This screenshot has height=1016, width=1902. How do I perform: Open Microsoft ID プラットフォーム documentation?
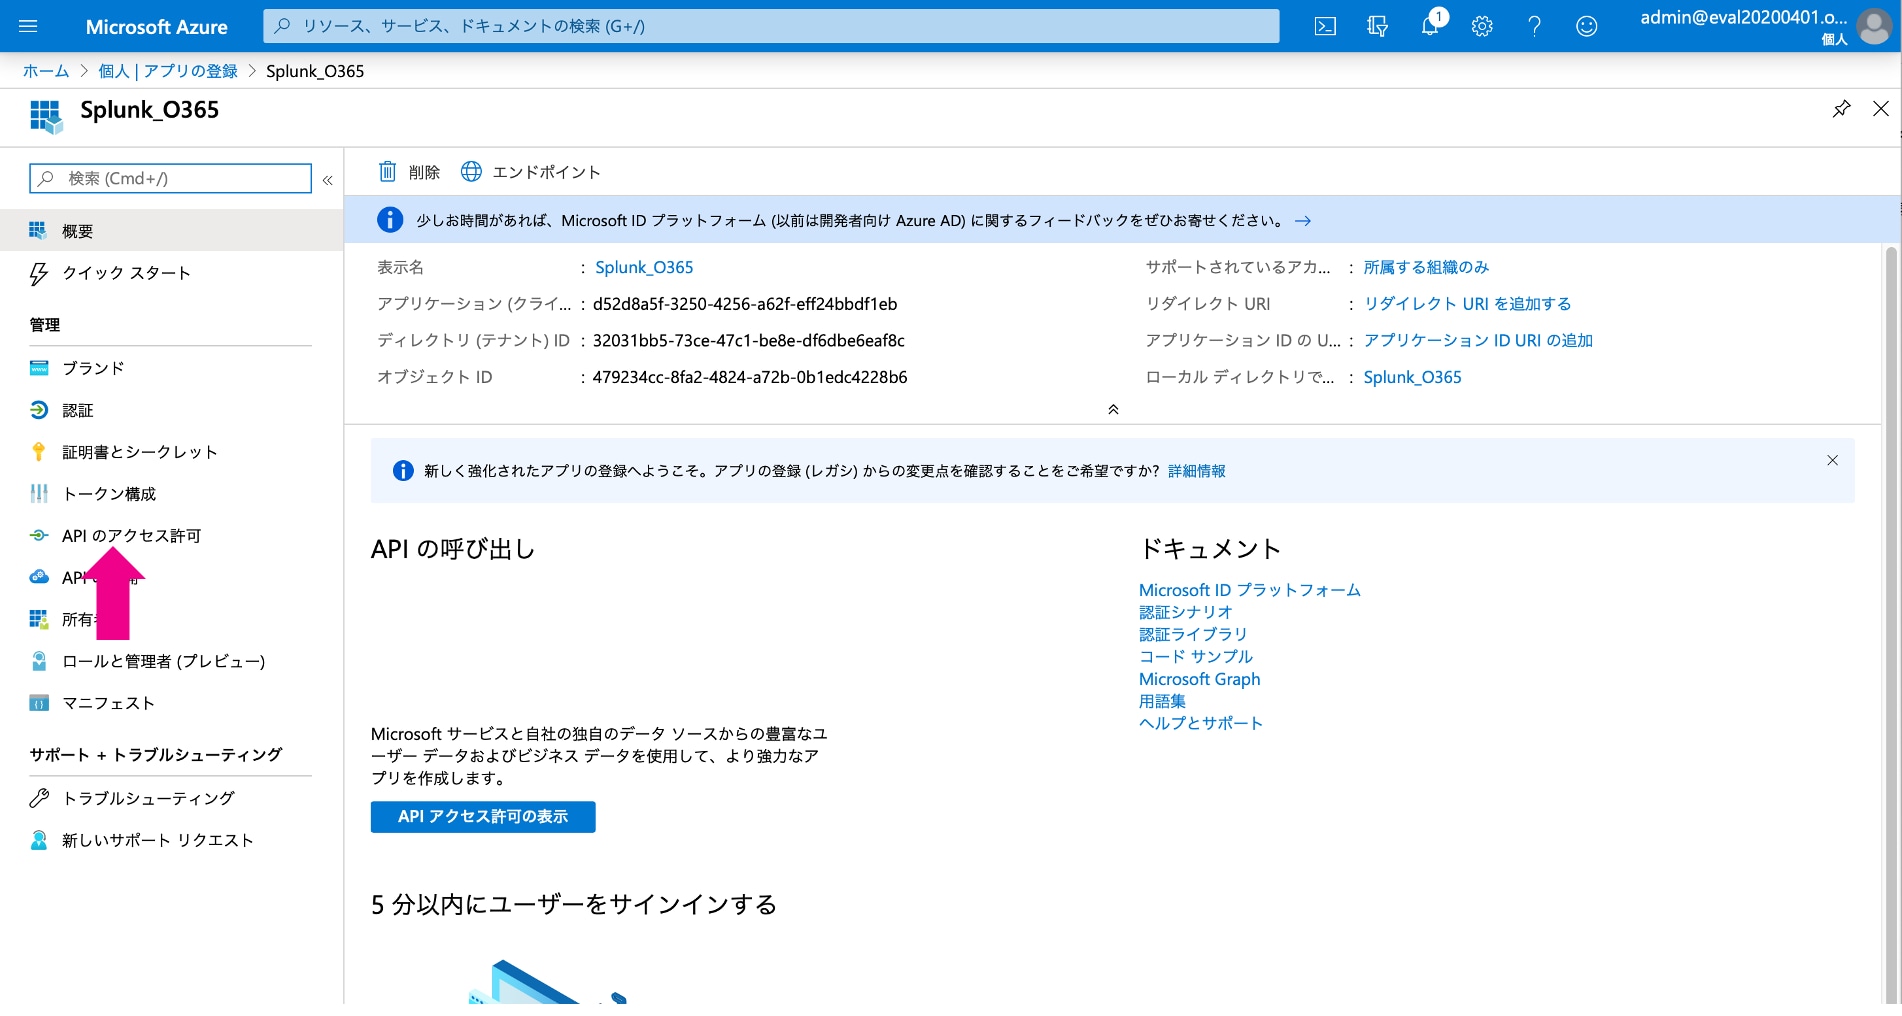point(1249,590)
